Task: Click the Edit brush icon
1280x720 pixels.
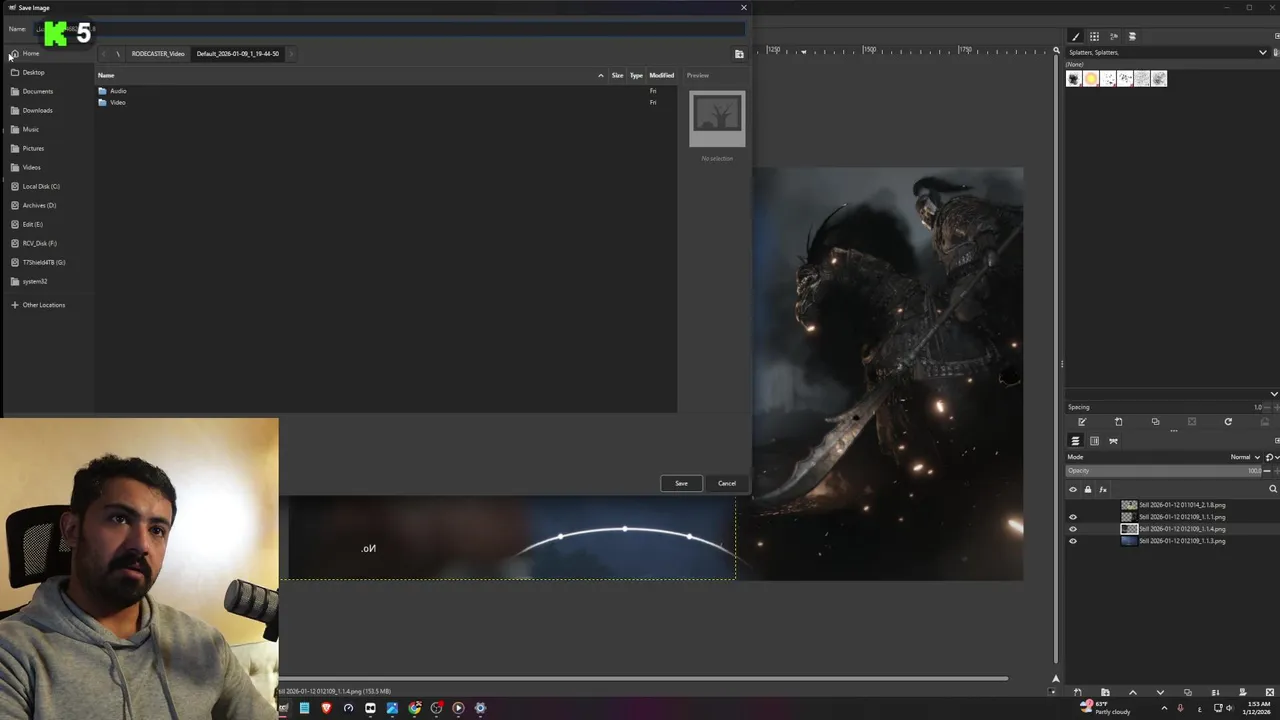Action: point(1082,422)
